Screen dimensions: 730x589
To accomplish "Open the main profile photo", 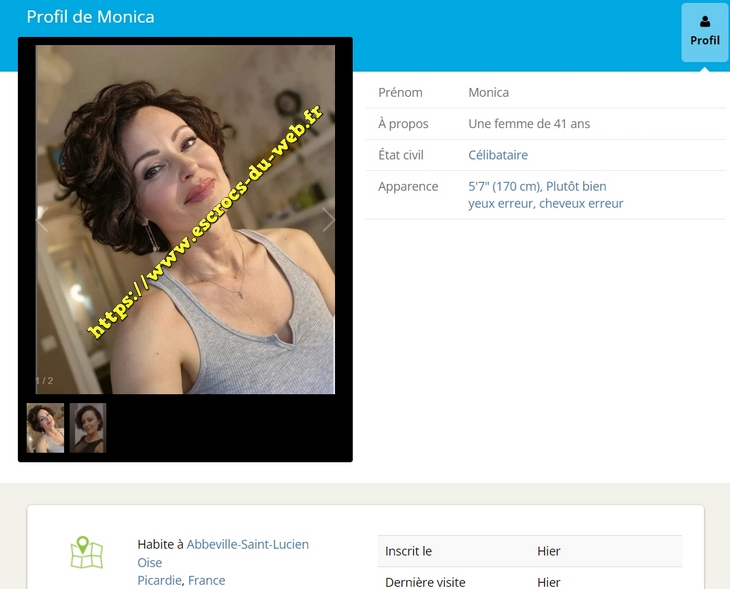I will click(x=185, y=219).
